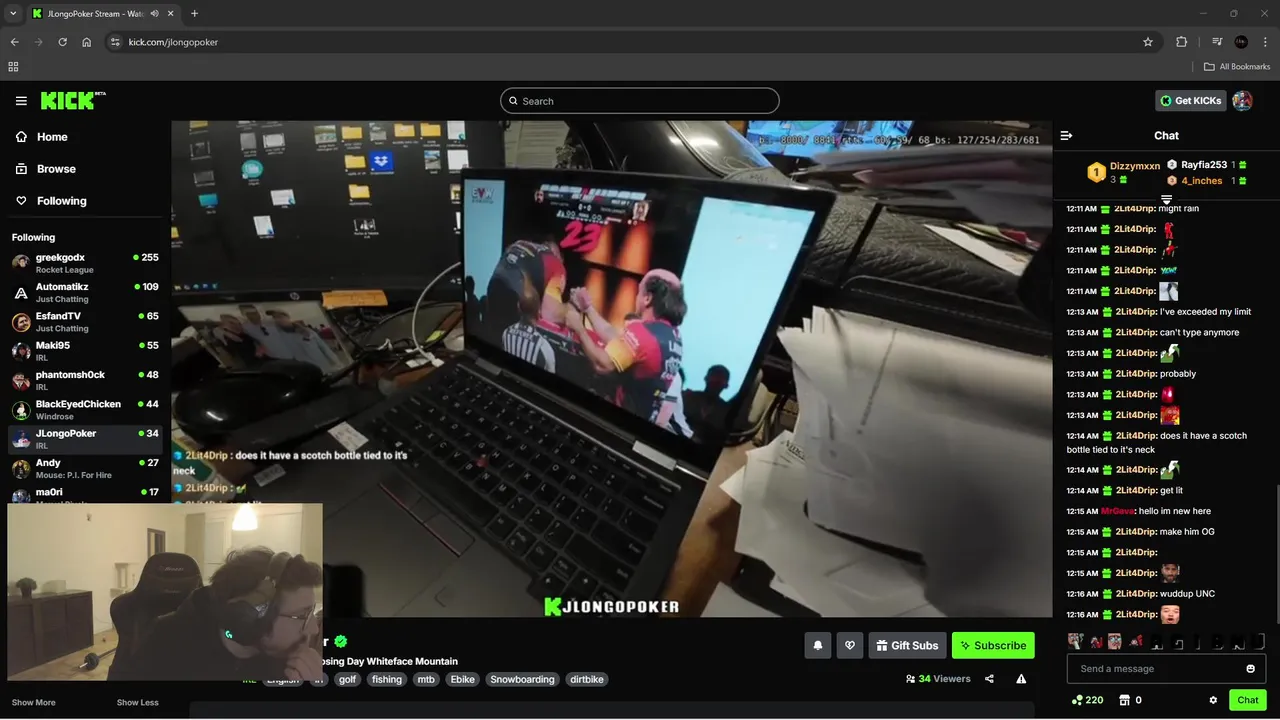The width and height of the screenshot is (1280, 720).
Task: Open the tab search dropdown
Action: pos(13,14)
